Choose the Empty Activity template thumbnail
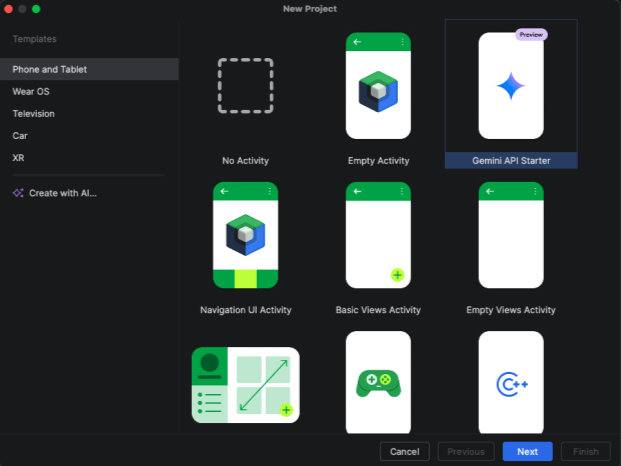The image size is (621, 466). (x=378, y=86)
